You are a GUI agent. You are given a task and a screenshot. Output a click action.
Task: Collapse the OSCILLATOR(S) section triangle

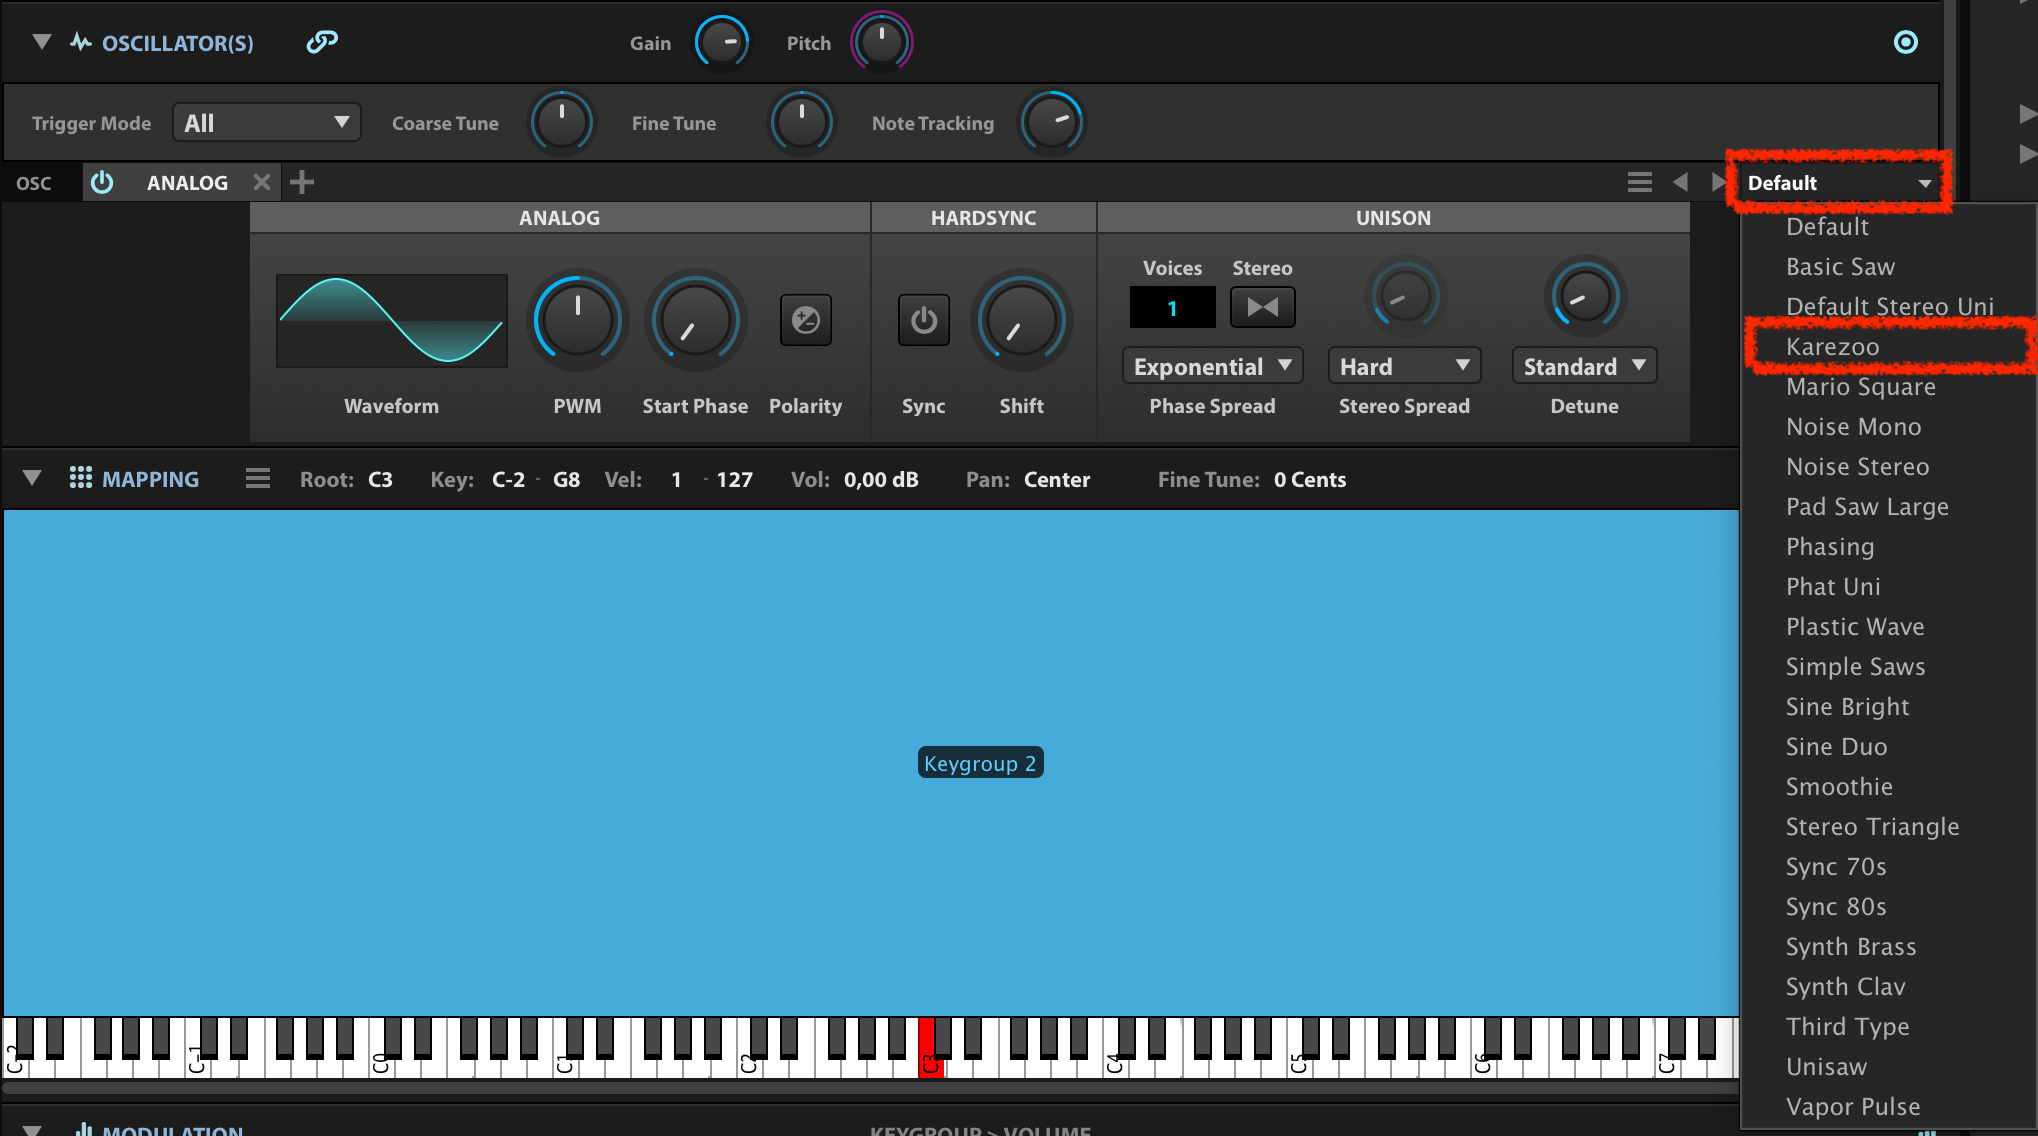coord(41,42)
